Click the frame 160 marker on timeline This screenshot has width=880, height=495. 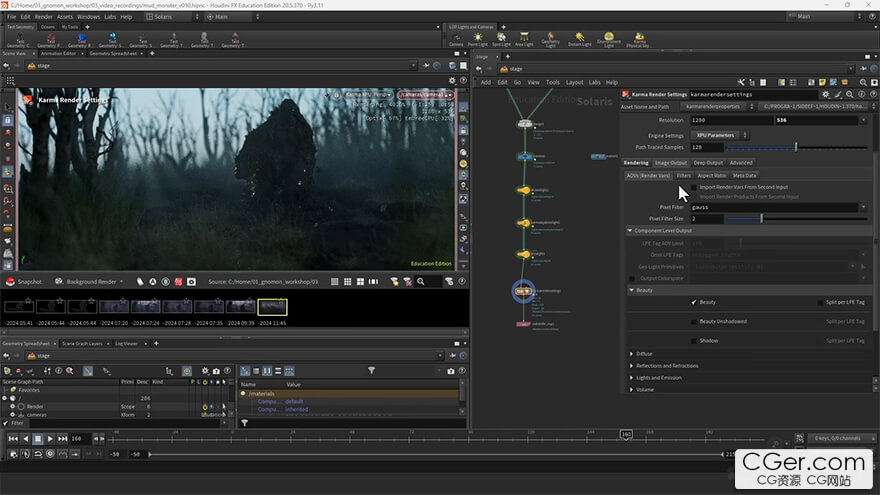pyautogui.click(x=626, y=434)
